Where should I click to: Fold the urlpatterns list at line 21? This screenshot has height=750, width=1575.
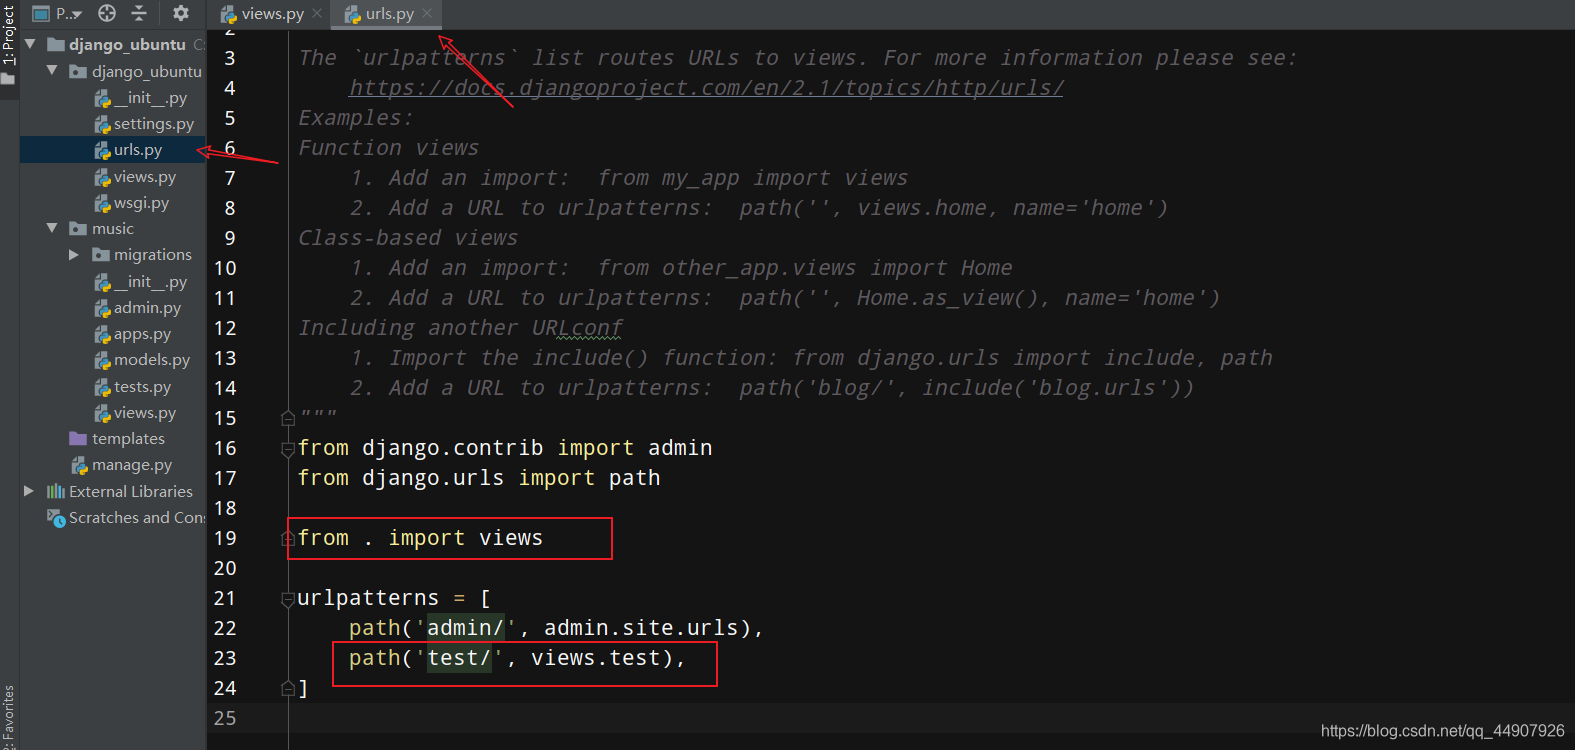click(288, 599)
